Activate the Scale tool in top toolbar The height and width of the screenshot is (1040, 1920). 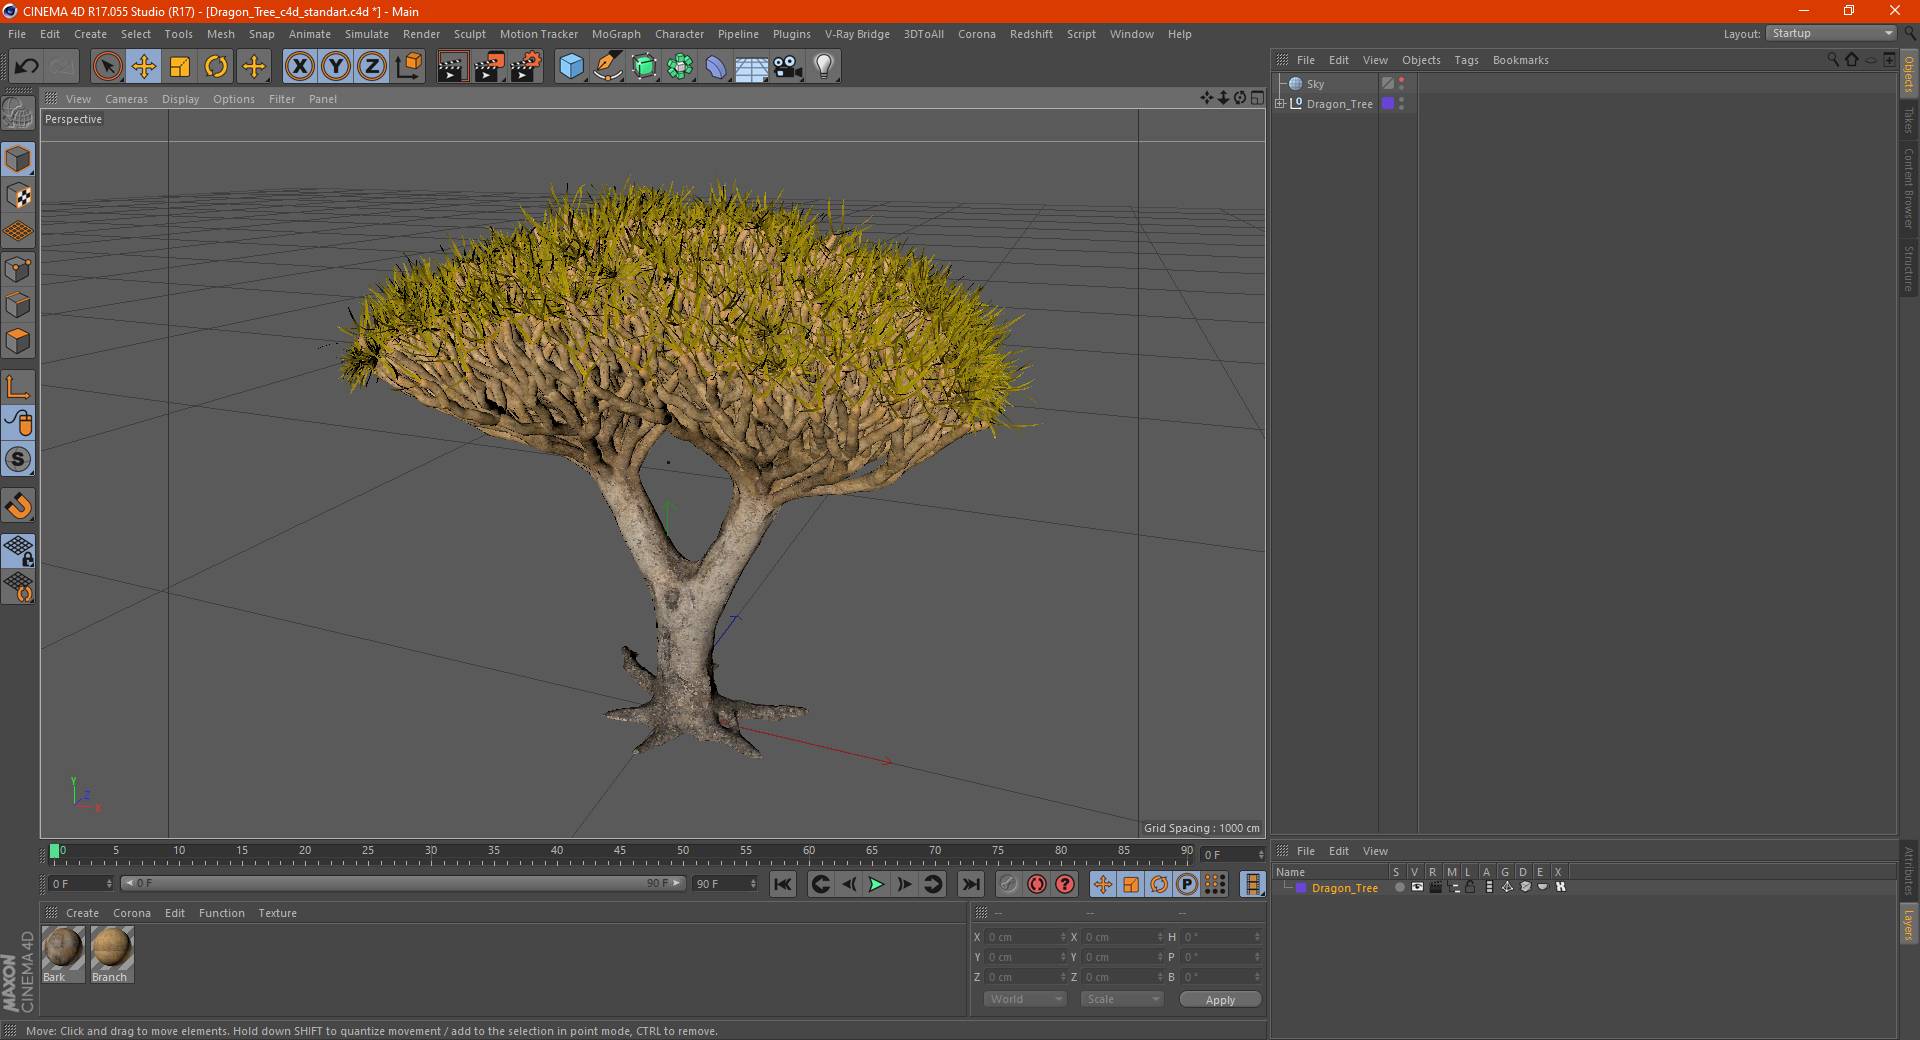(180, 66)
